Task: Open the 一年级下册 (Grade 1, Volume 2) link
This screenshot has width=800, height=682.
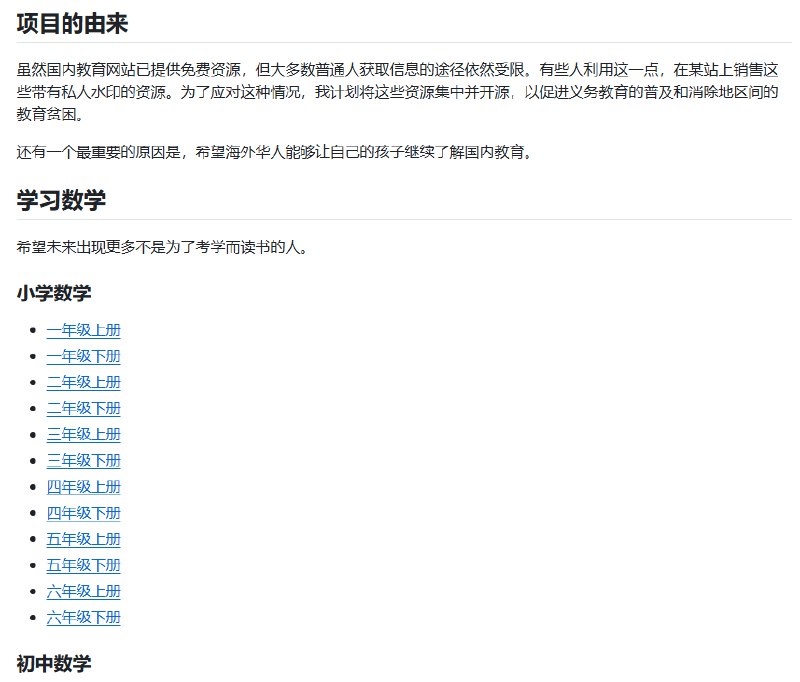Action: click(83, 356)
